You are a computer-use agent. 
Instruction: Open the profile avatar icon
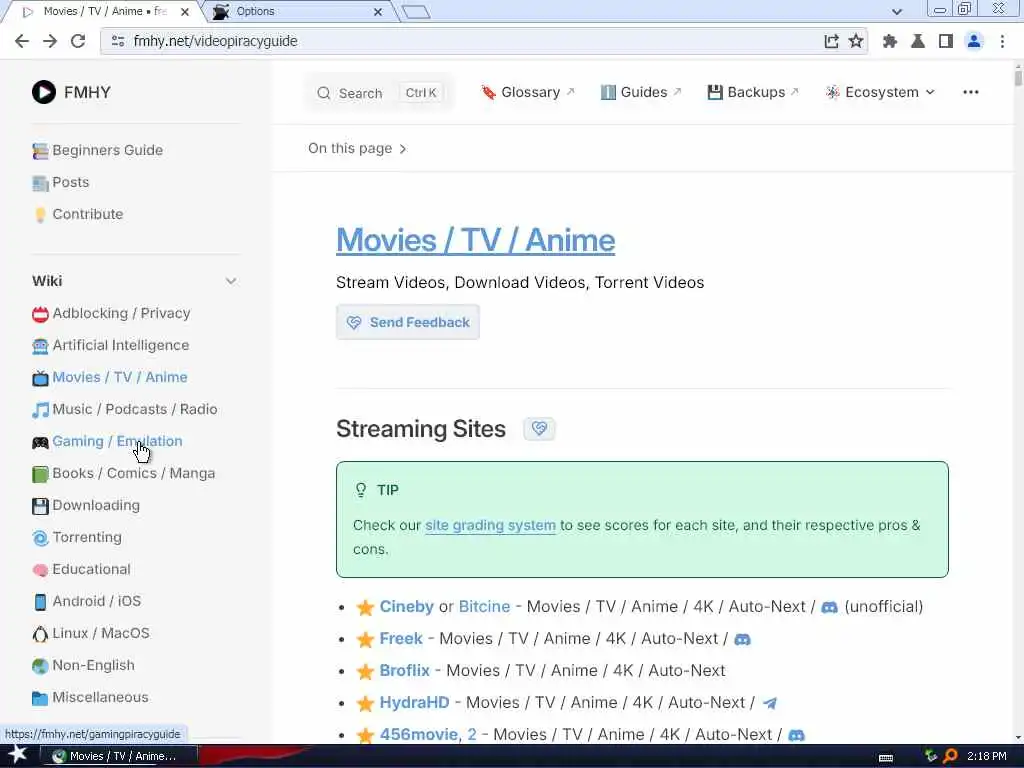(974, 41)
